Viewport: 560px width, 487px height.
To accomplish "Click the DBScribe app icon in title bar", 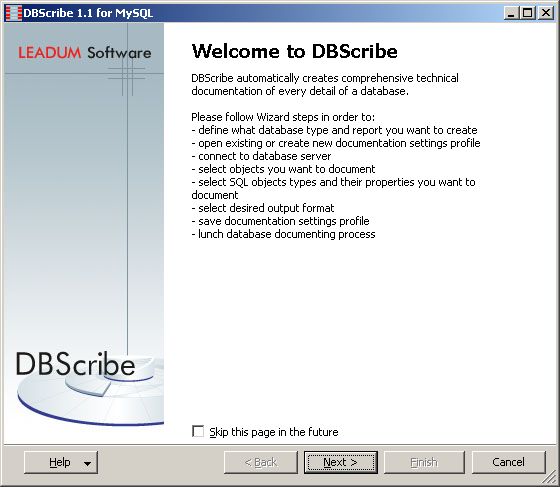I will 14,13.
